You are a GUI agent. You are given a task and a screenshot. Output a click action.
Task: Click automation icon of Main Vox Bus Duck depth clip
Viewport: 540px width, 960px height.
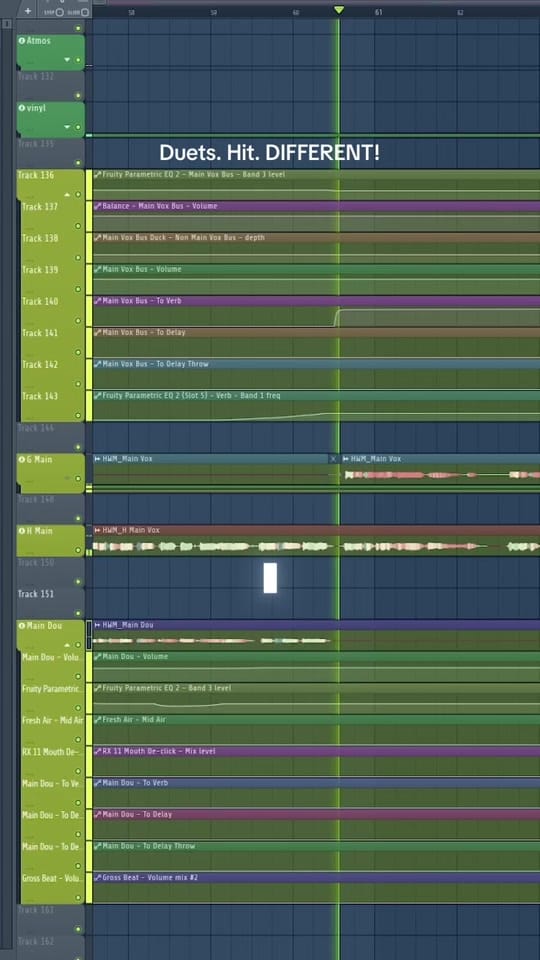click(x=97, y=238)
